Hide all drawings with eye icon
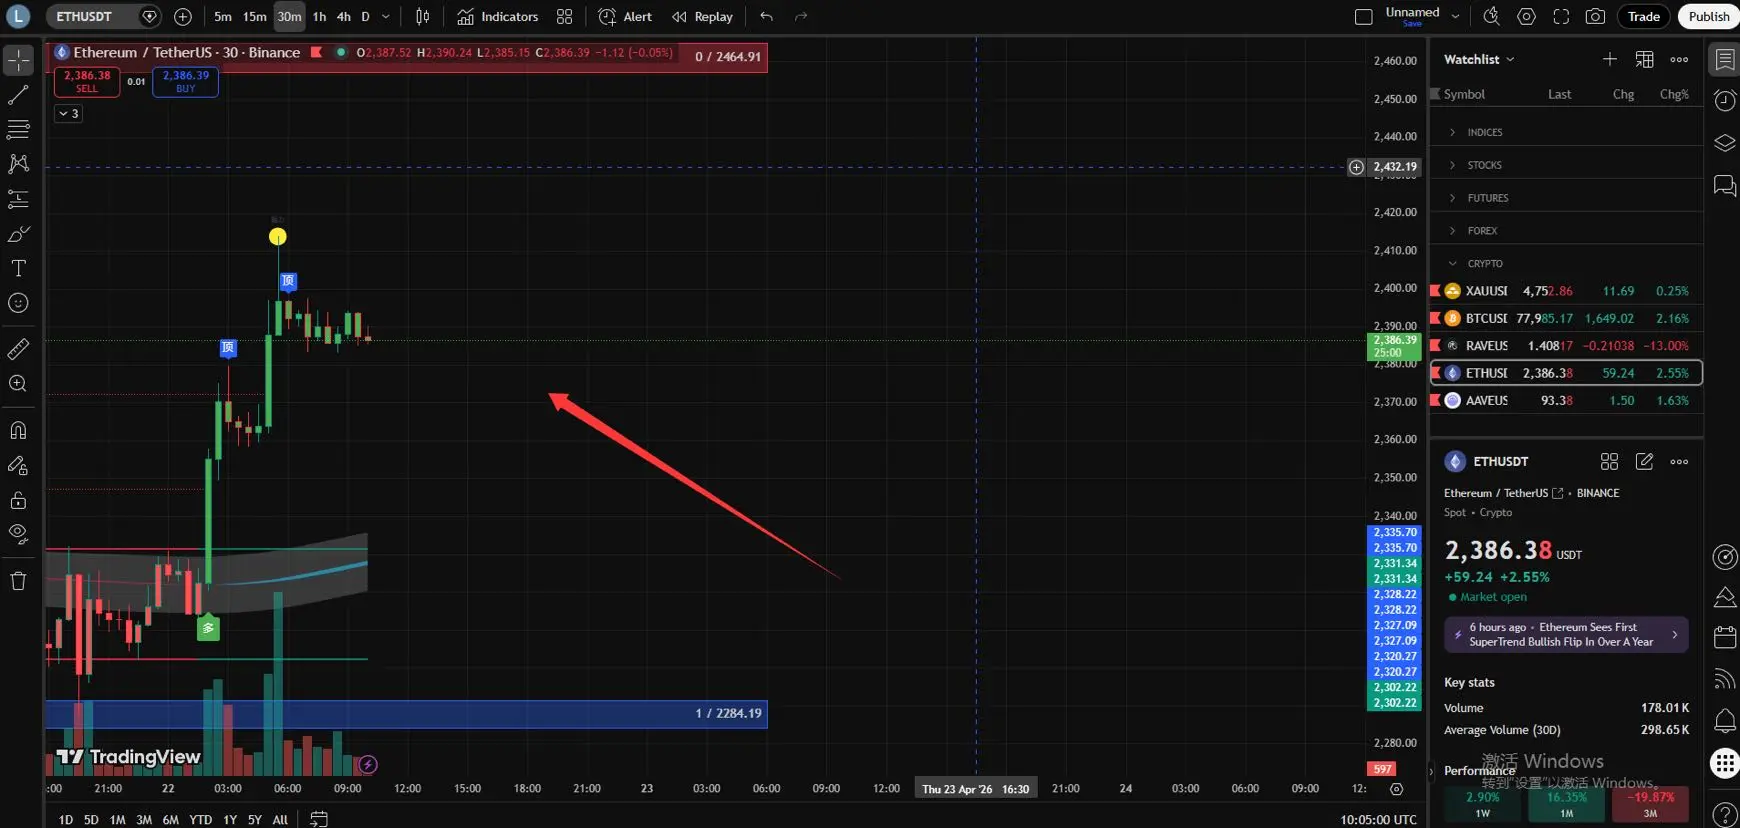 tap(18, 534)
